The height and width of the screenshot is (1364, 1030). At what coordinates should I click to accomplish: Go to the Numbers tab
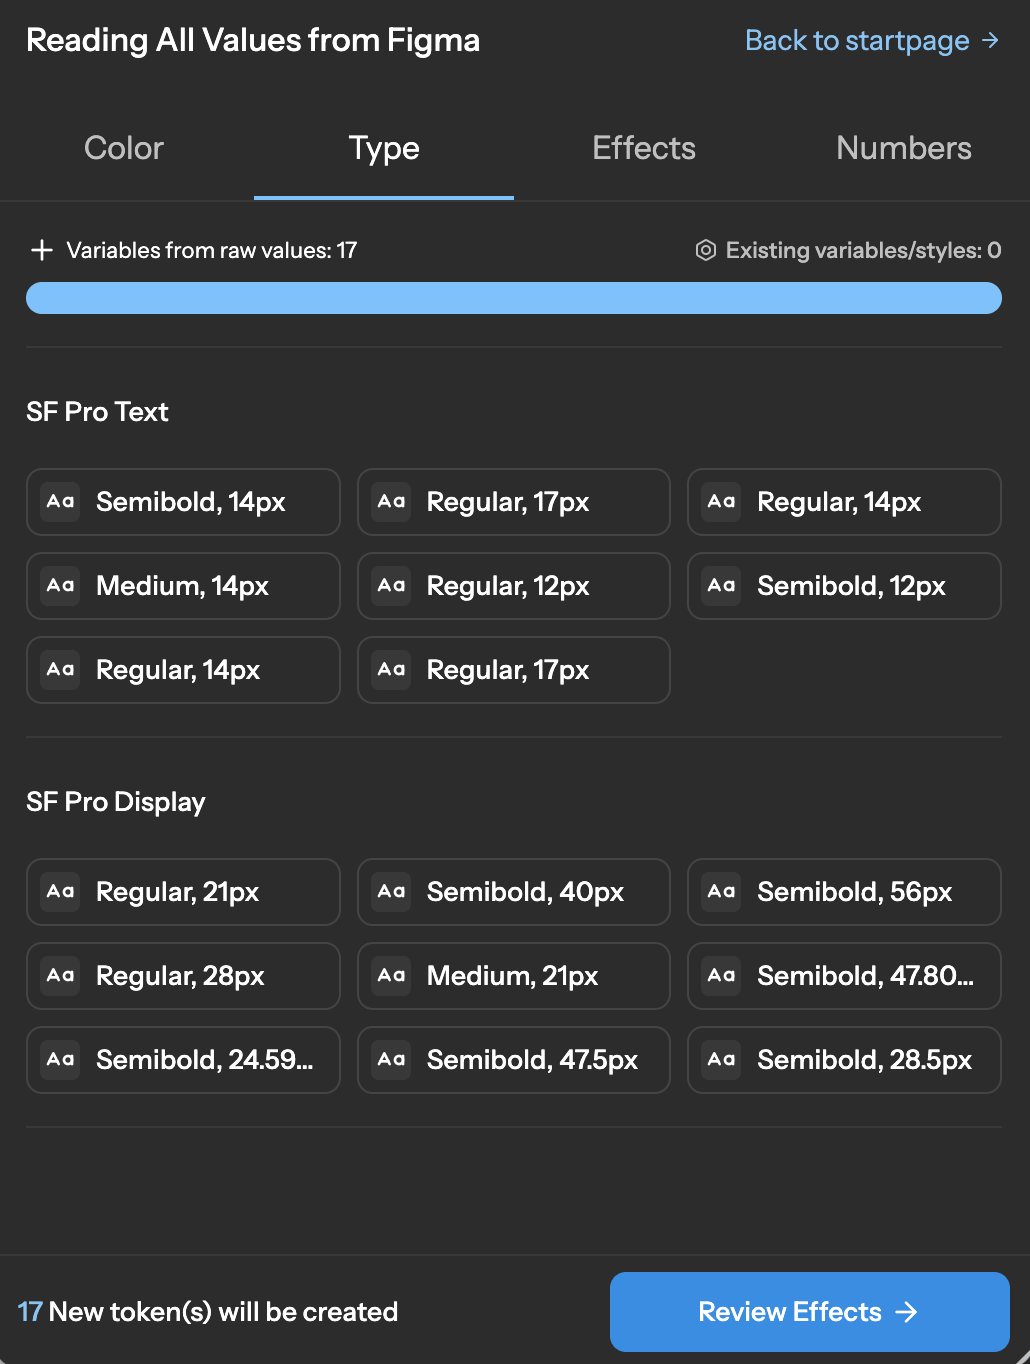[904, 148]
